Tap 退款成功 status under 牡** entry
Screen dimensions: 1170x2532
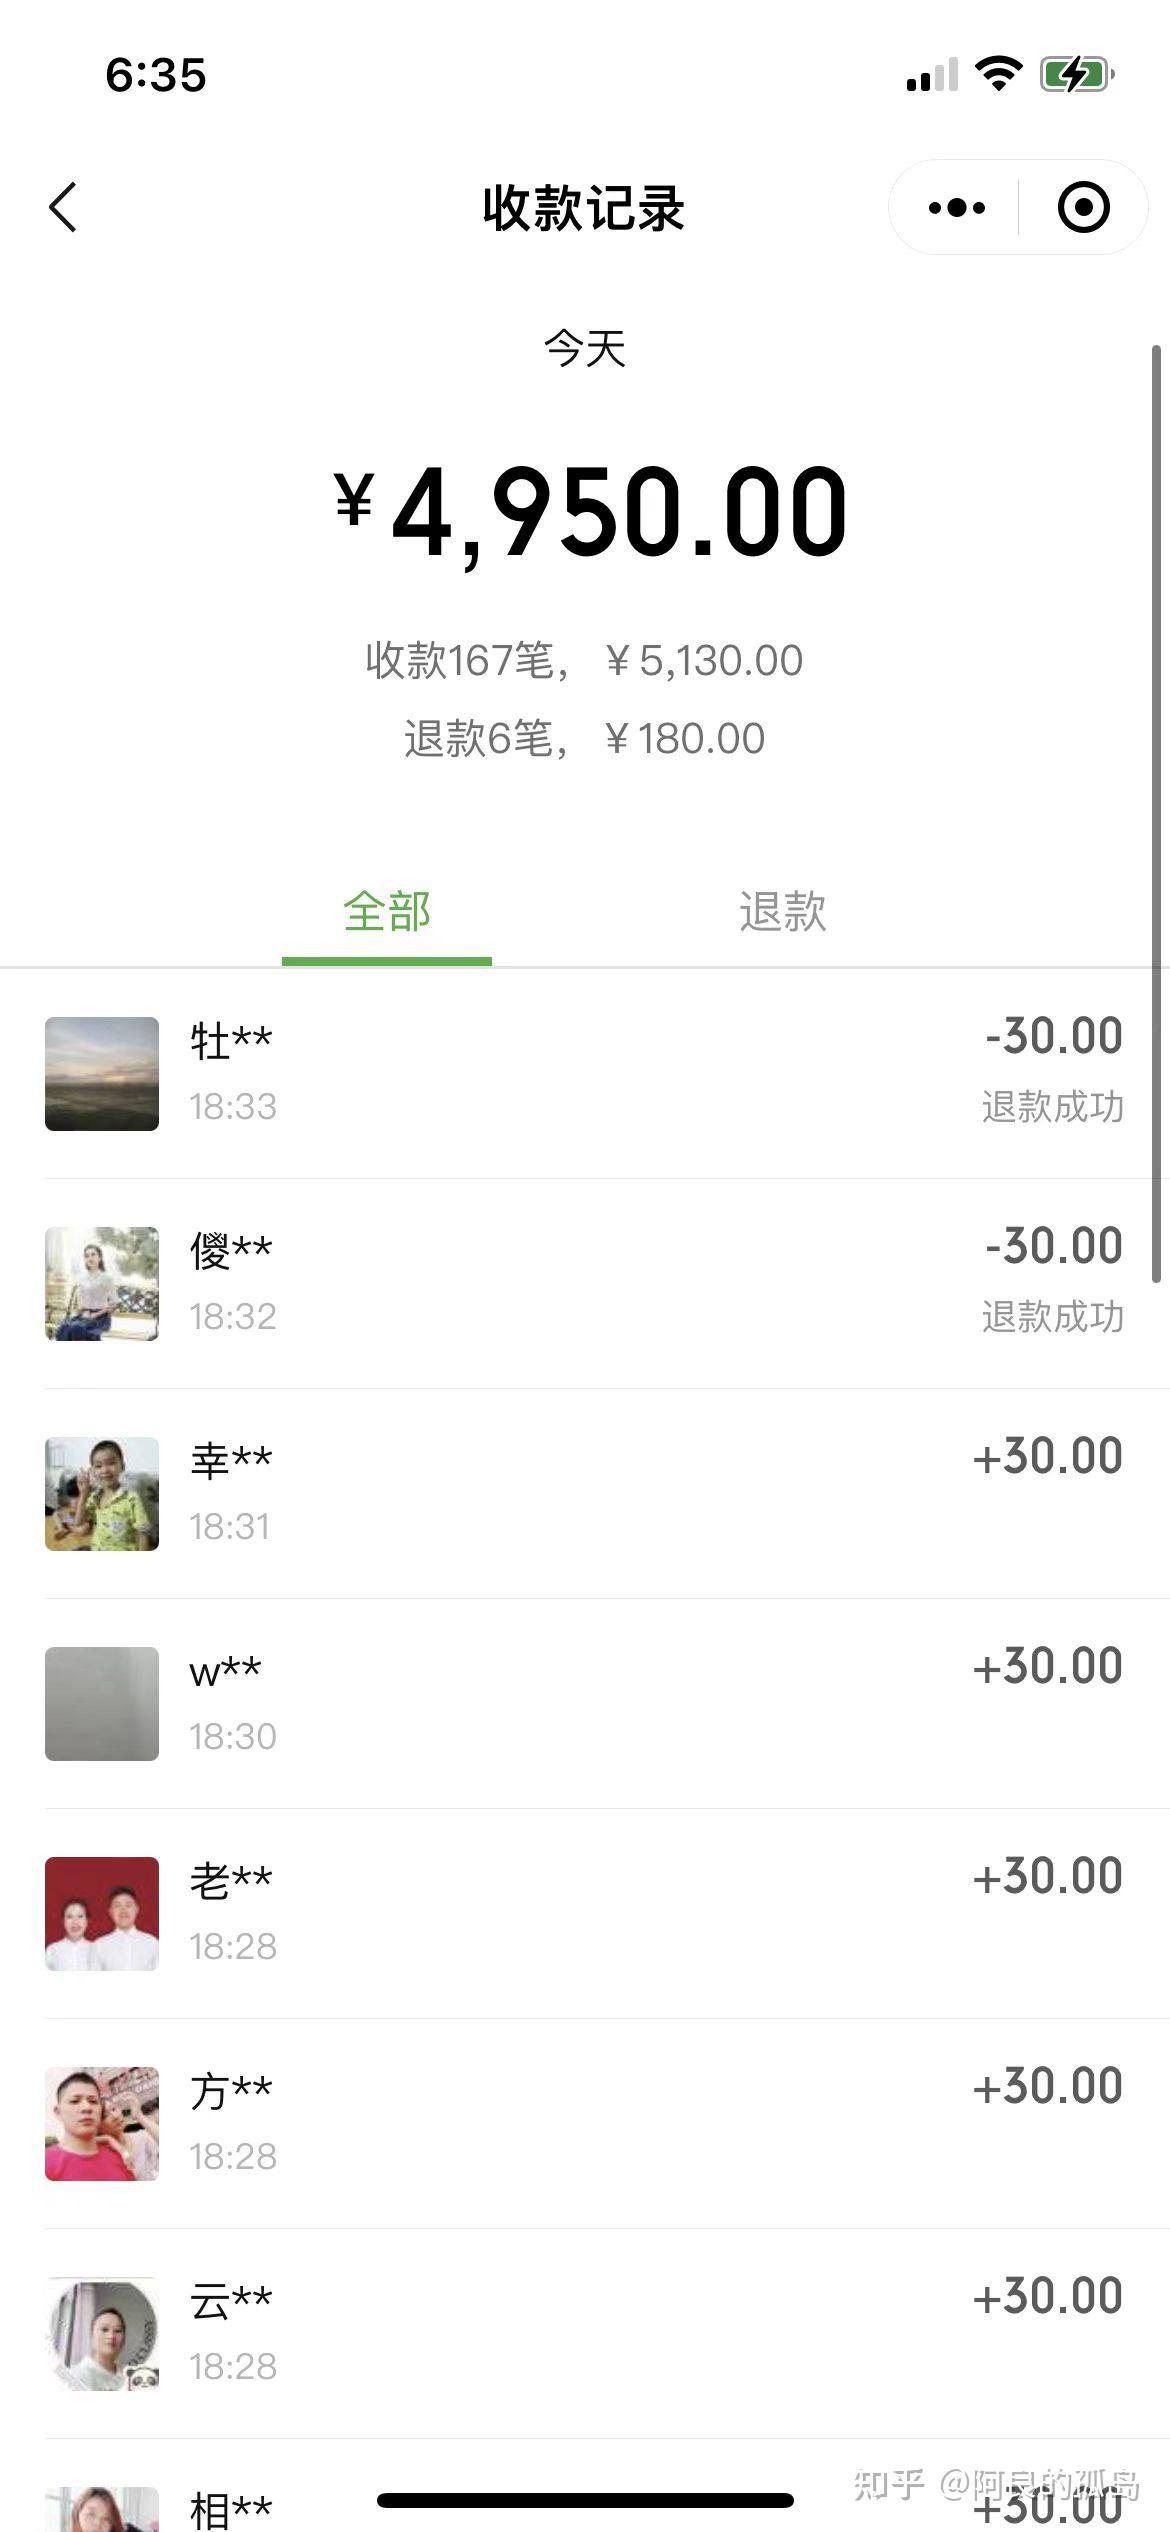pyautogui.click(x=1052, y=1108)
